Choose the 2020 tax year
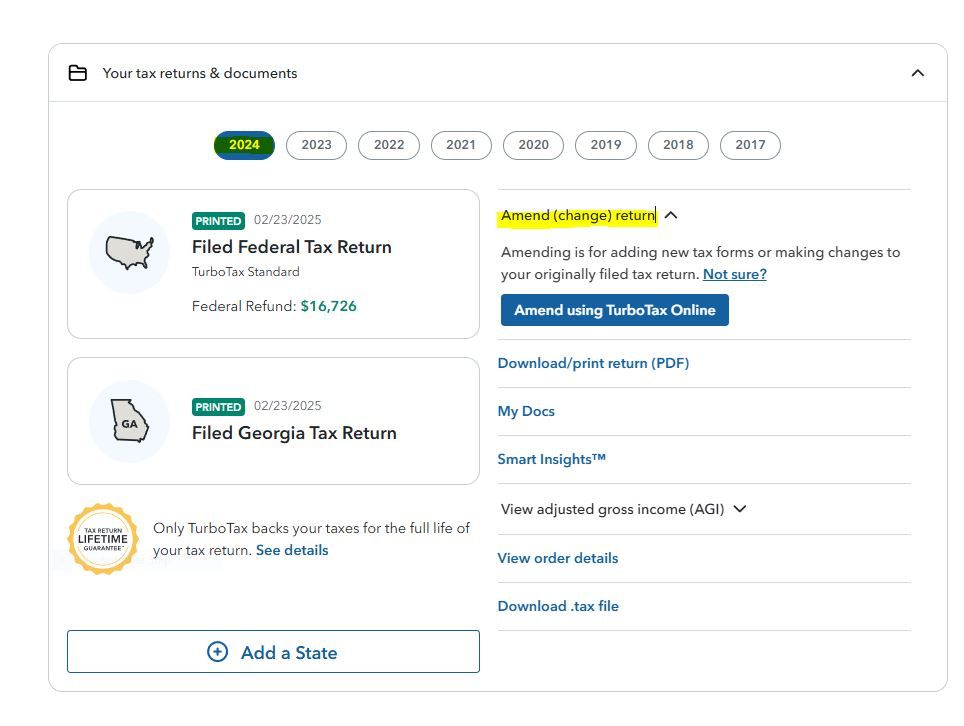964x726 pixels. click(x=534, y=145)
